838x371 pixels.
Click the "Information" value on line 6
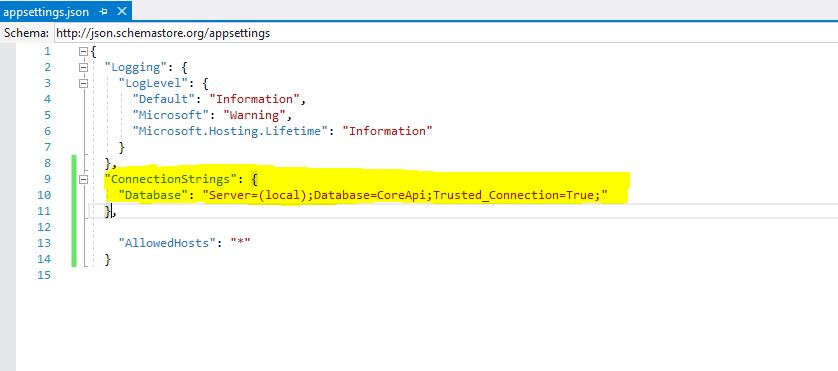387,132
